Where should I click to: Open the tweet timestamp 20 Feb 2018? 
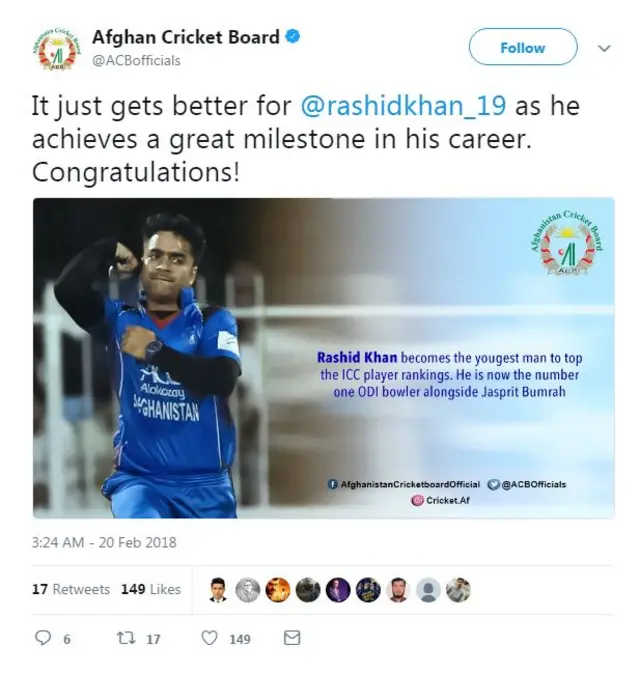click(x=104, y=542)
